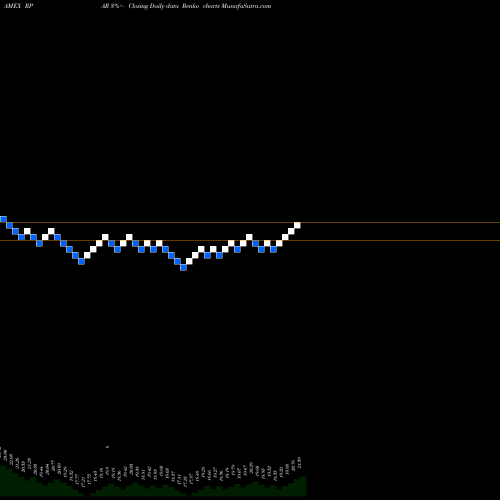Click the 'Closing Daily data' header text

coord(154,6)
